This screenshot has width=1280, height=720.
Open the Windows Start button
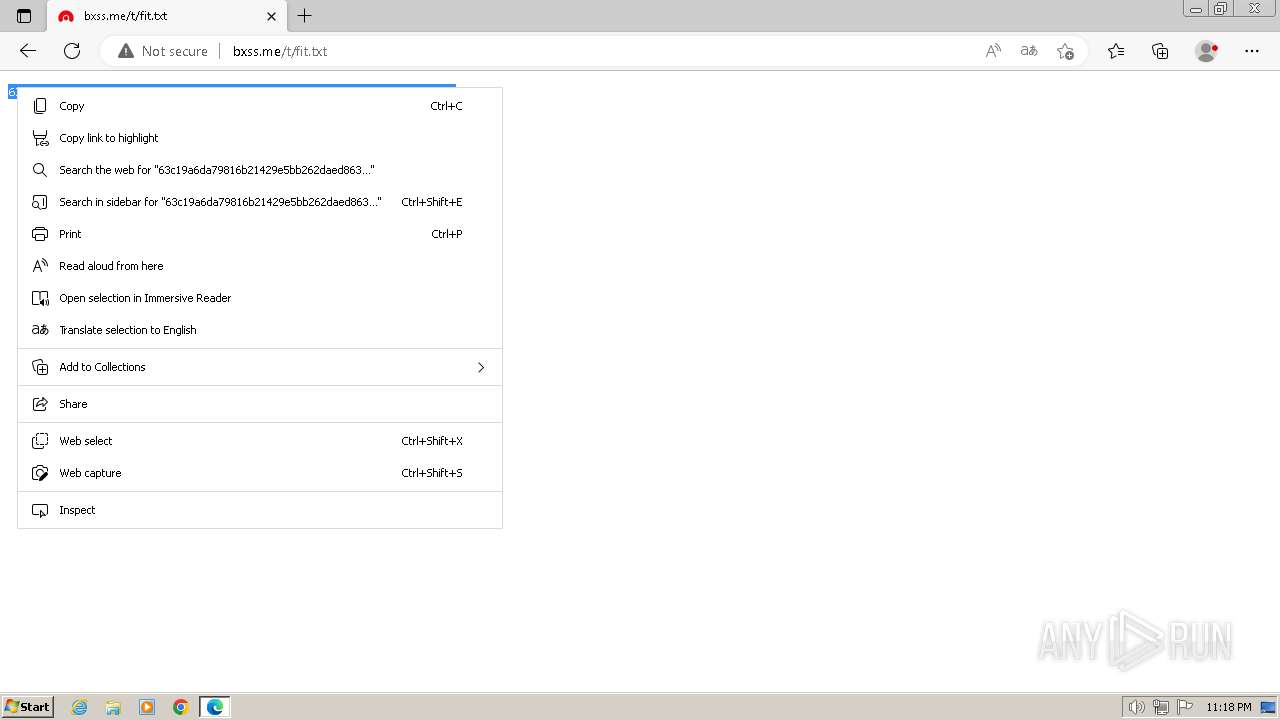click(x=27, y=706)
